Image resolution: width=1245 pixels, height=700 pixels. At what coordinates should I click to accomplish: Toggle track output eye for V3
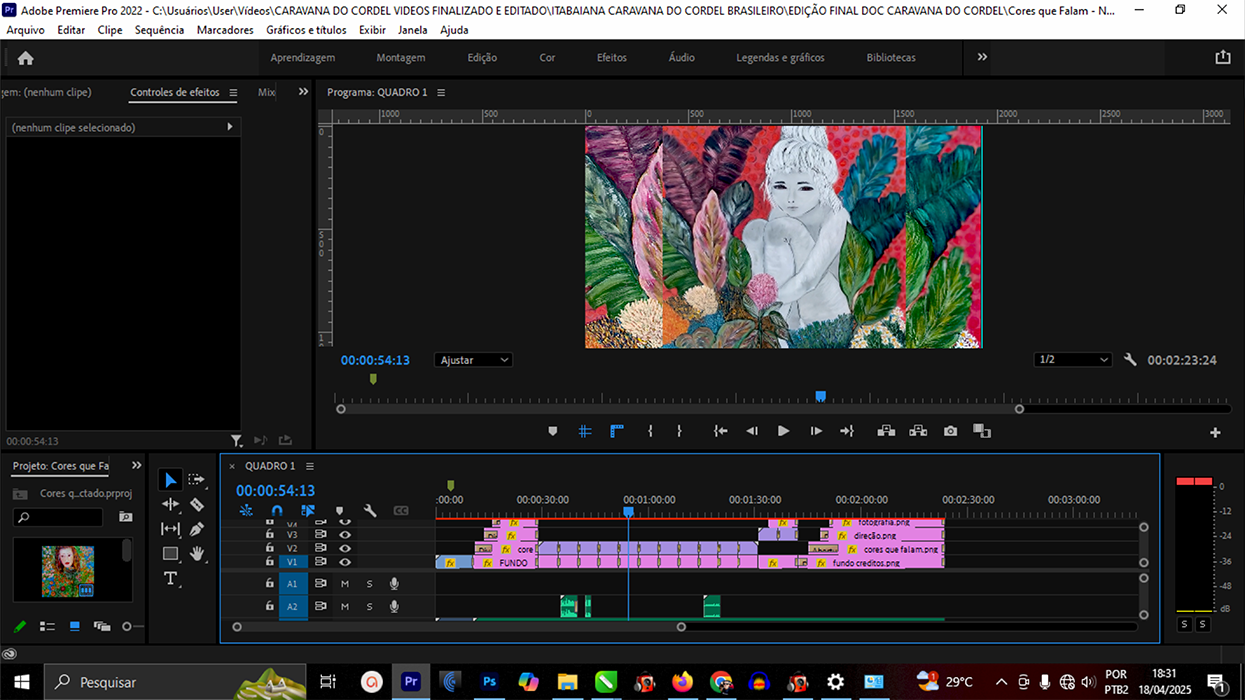coord(345,535)
